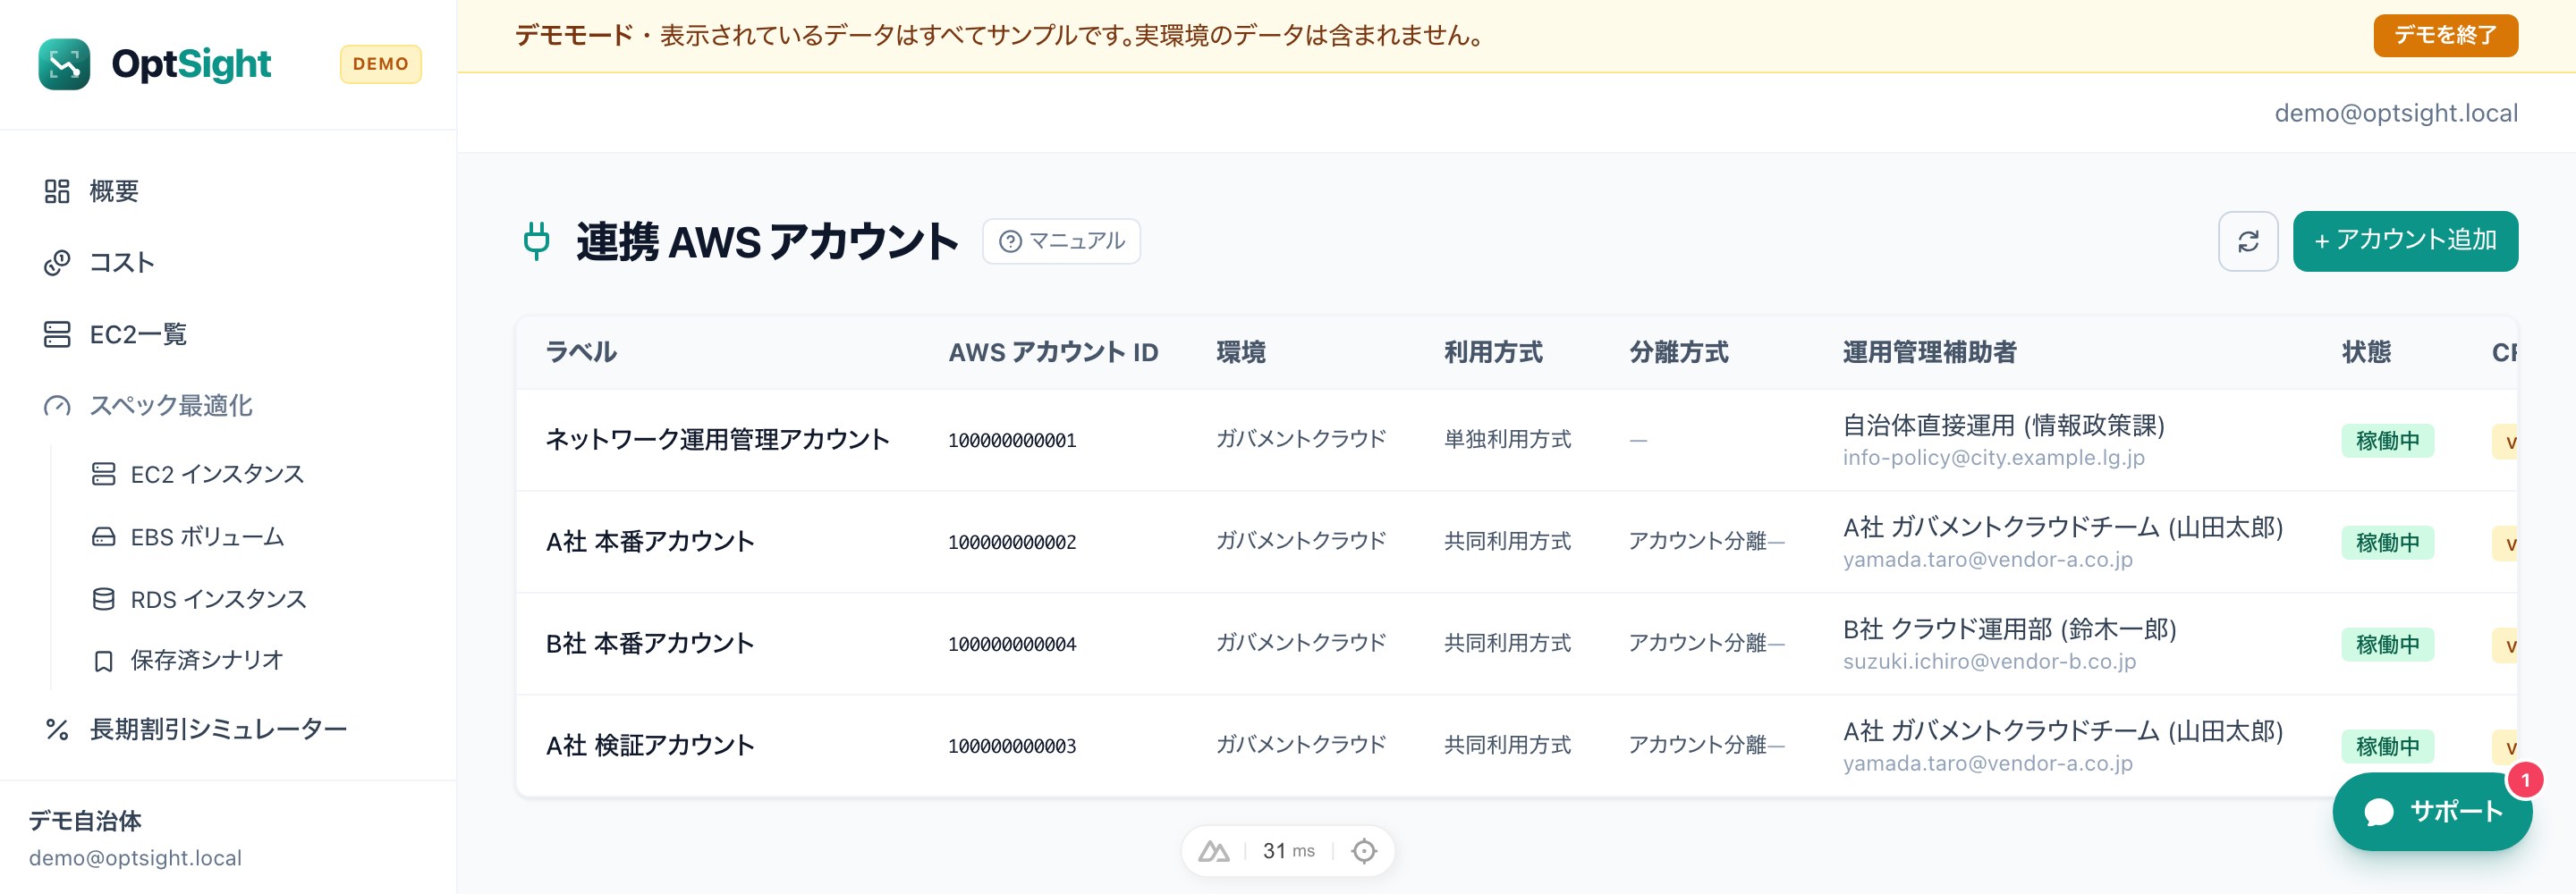Click account ID 100000000003
Viewport: 2576px width, 894px height.
[1012, 746]
